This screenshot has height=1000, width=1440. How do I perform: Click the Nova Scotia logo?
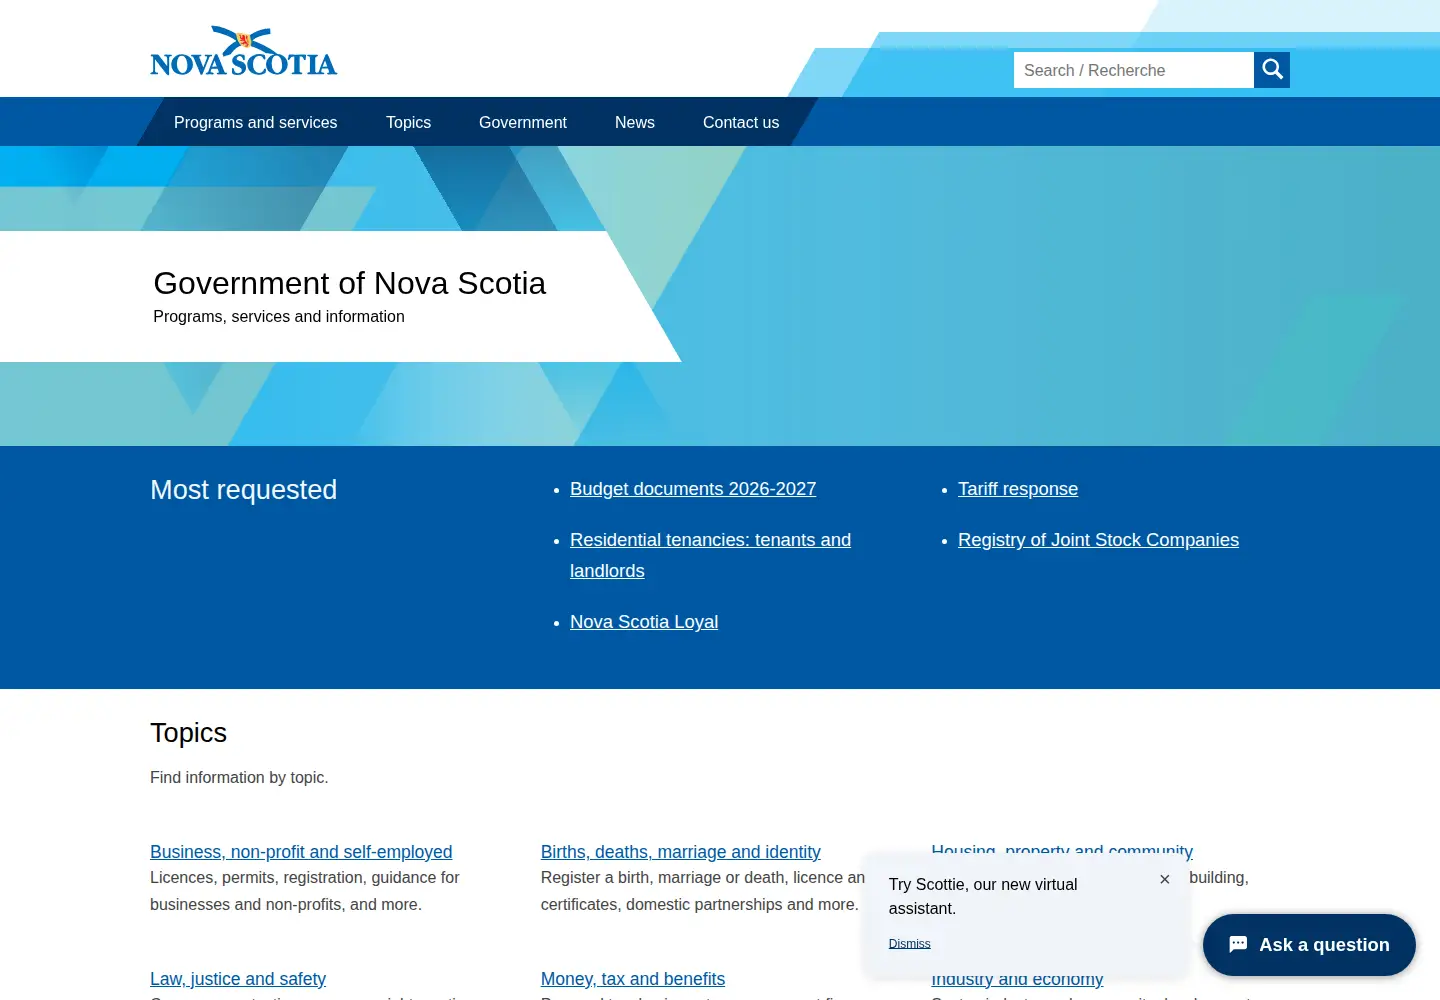pos(243,51)
